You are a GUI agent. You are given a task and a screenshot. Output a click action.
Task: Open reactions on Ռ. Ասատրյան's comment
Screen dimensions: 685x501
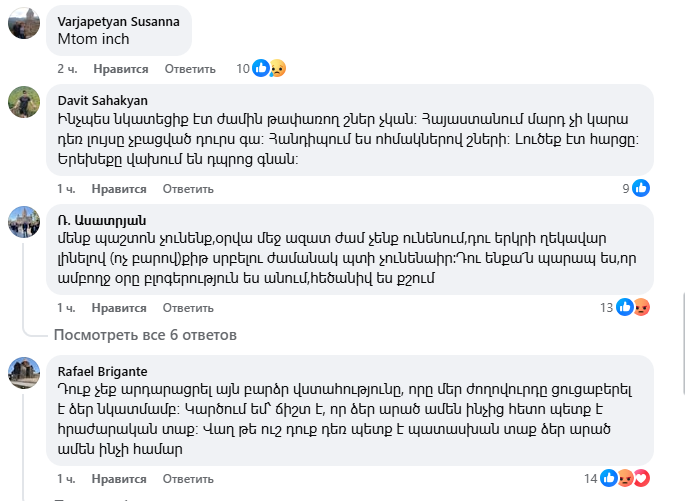coord(633,307)
